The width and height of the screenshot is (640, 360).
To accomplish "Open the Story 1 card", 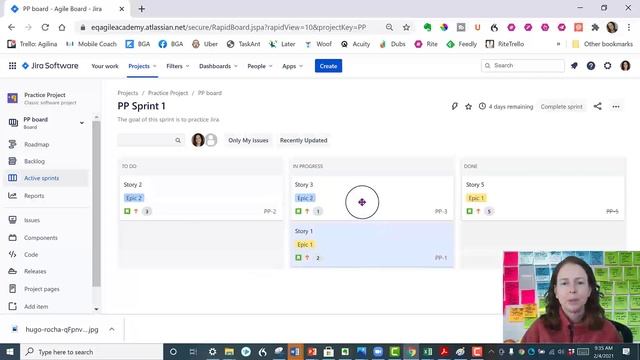I will (x=371, y=244).
